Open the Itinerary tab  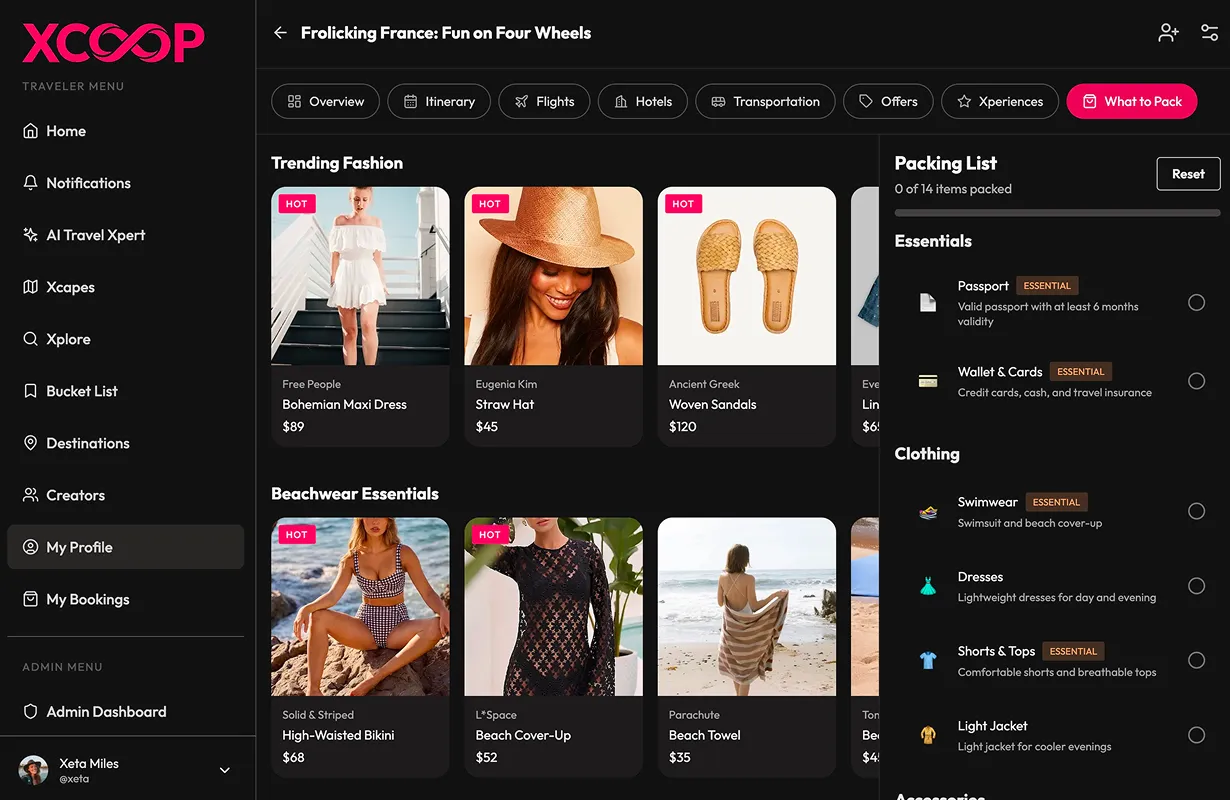point(439,101)
